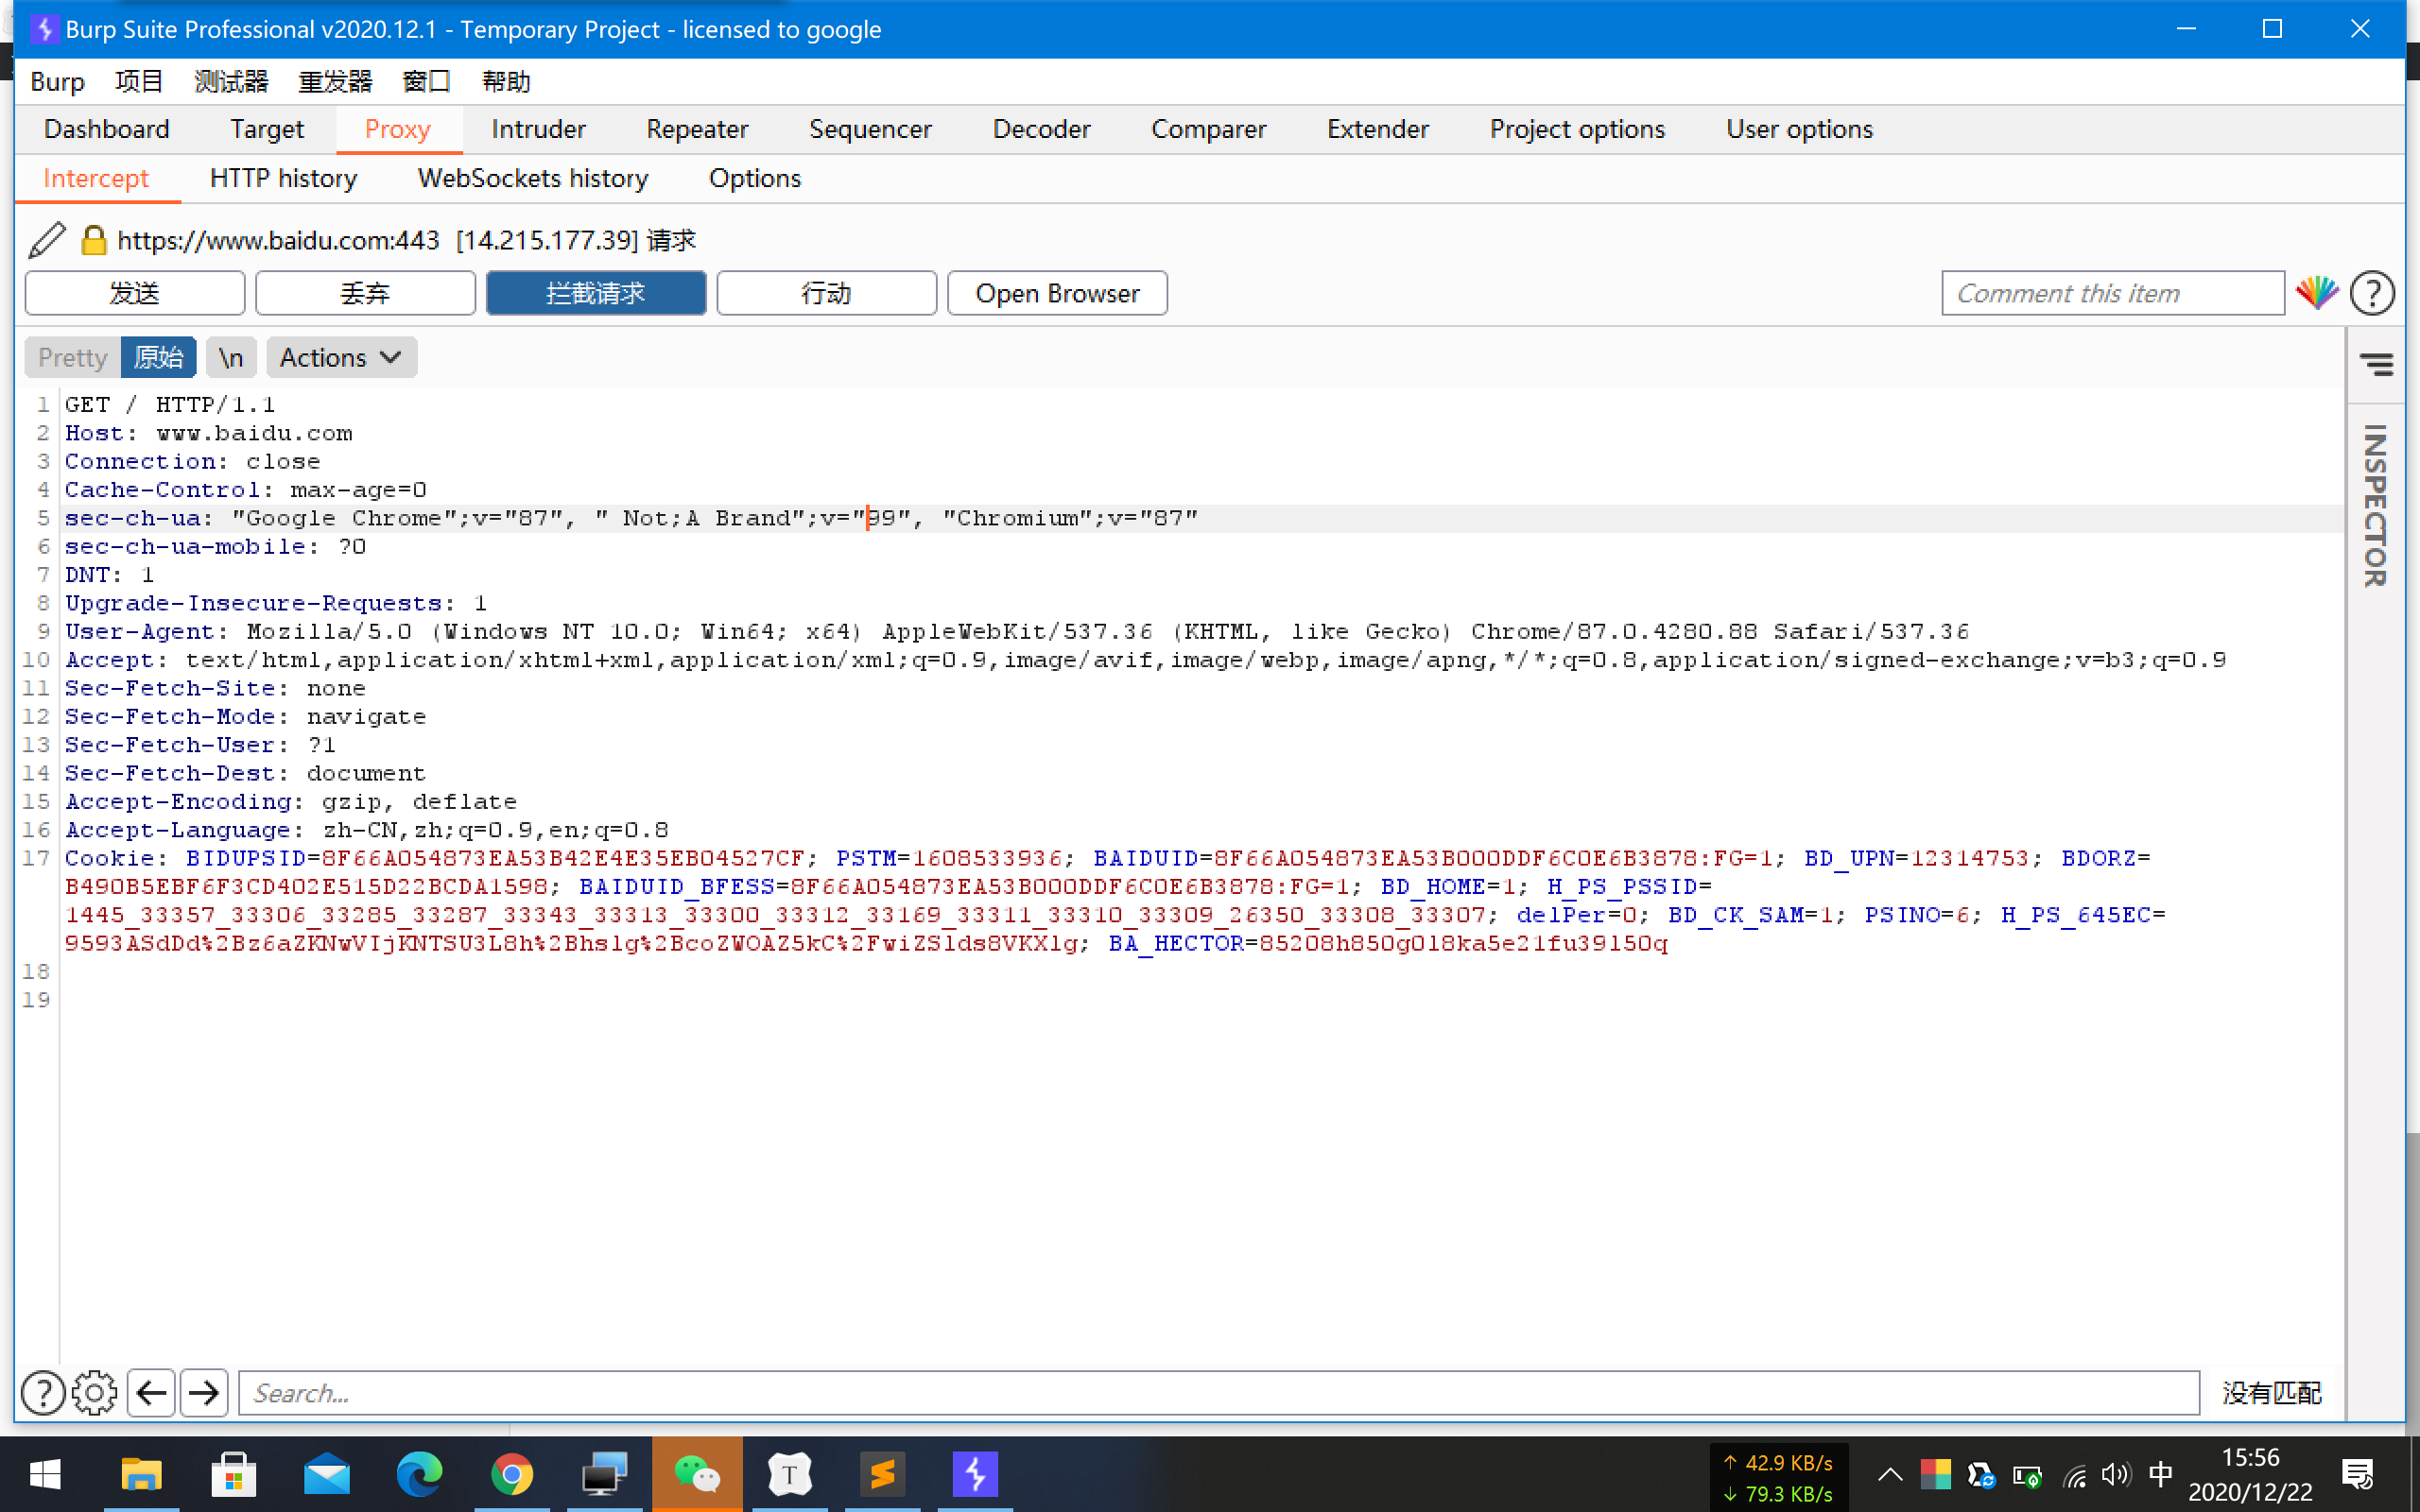
Task: Toggle the 拦截请求 intercept button
Action: pos(596,293)
